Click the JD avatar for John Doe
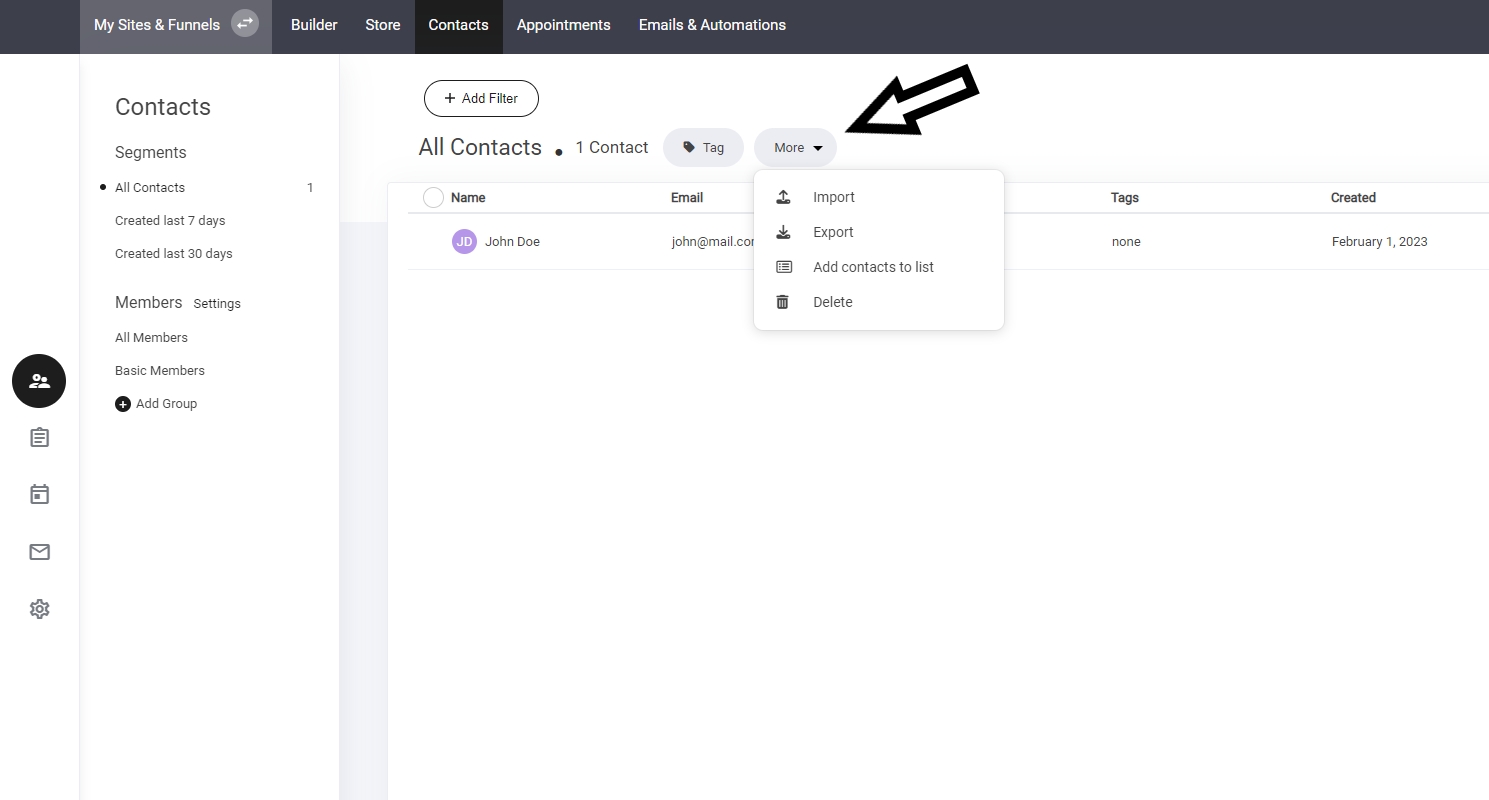 [x=464, y=241]
